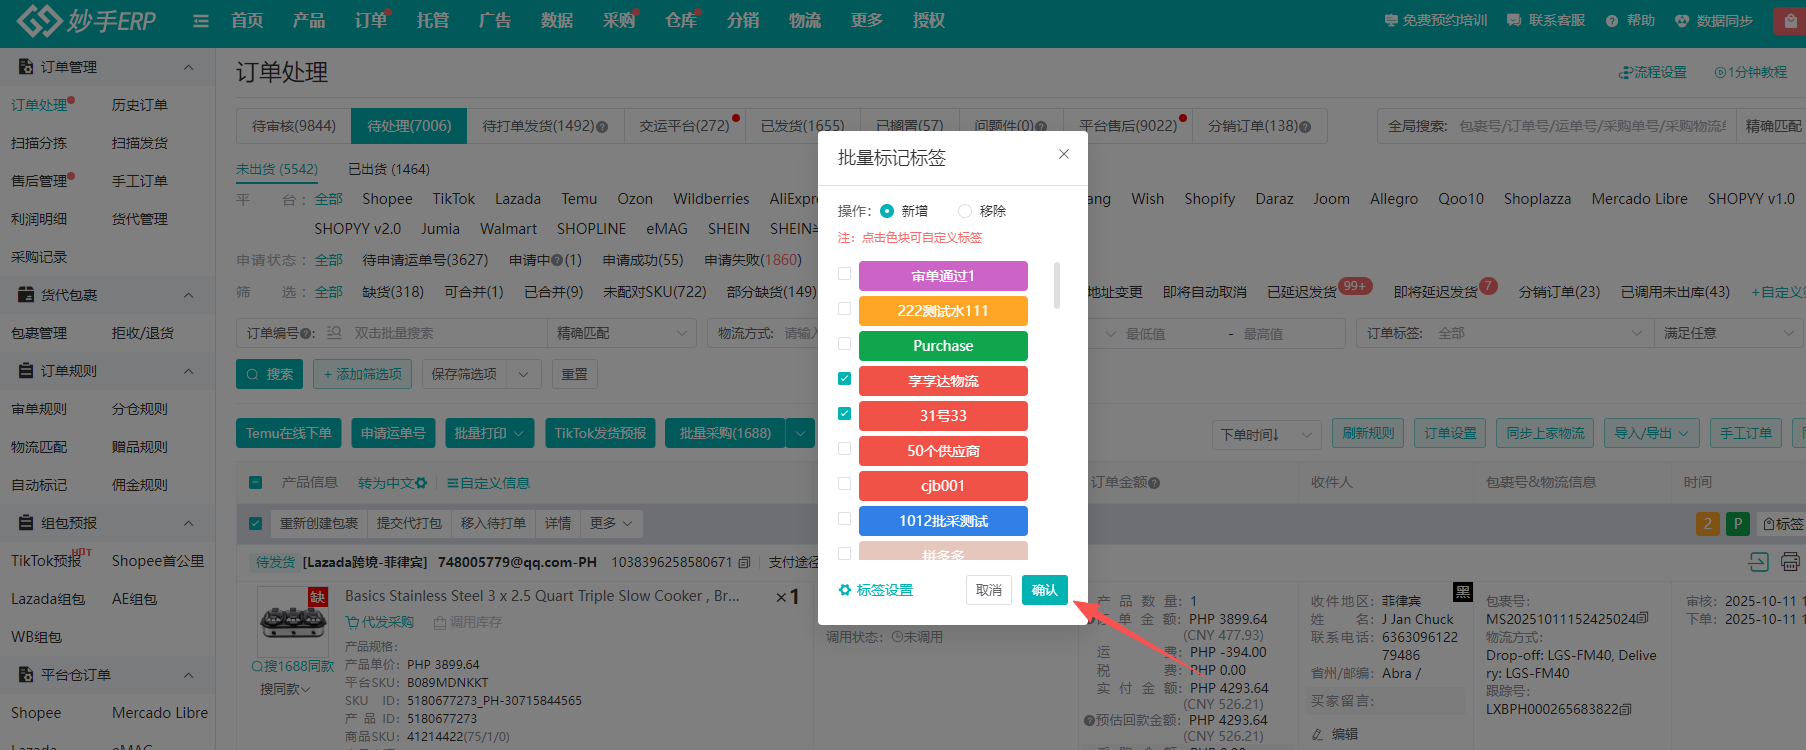Switch to the 交运平台(272) tab
Image resolution: width=1806 pixels, height=750 pixels.
[685, 126]
